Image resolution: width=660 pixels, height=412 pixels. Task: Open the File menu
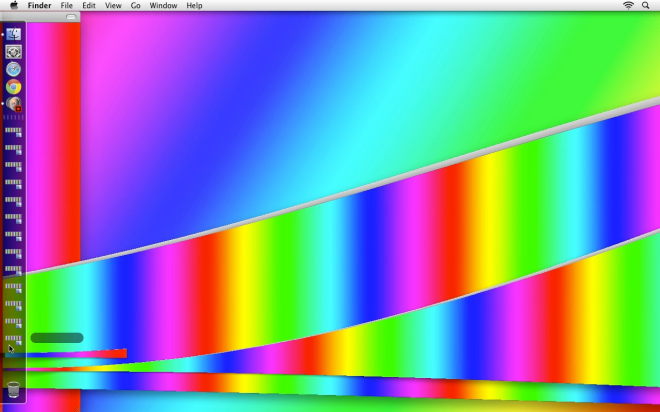66,6
